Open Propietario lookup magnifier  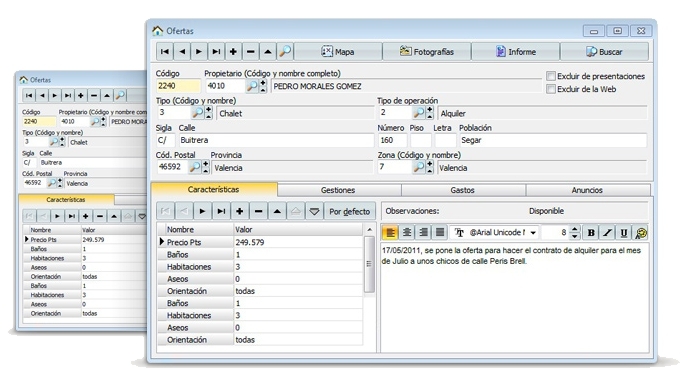[x=252, y=86]
